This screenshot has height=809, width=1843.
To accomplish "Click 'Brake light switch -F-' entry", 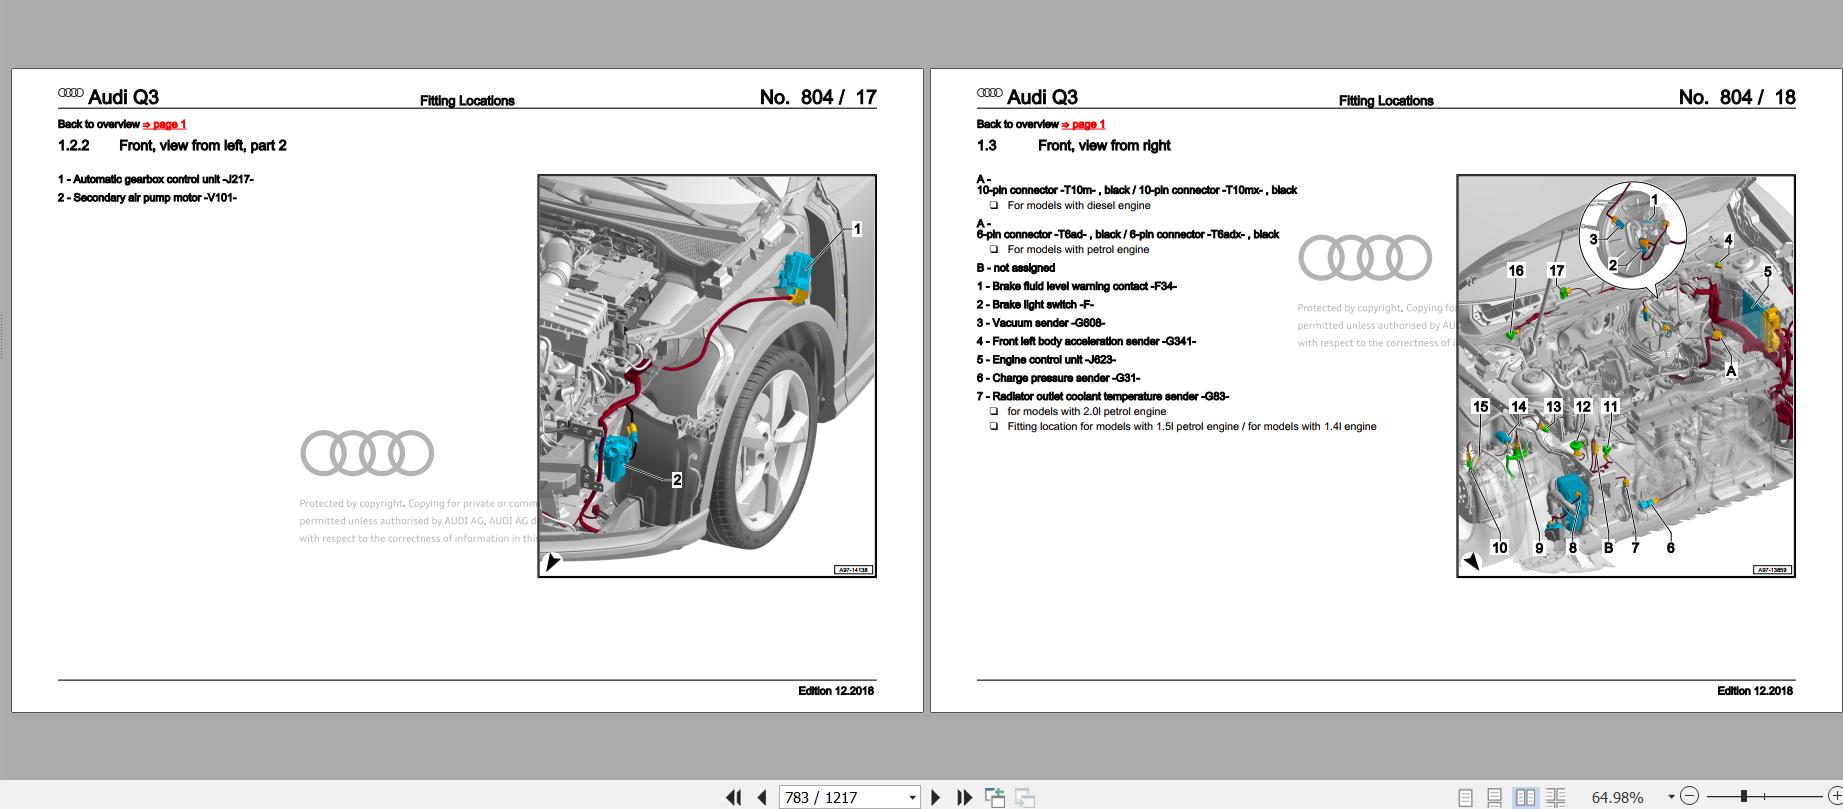I will [1043, 305].
